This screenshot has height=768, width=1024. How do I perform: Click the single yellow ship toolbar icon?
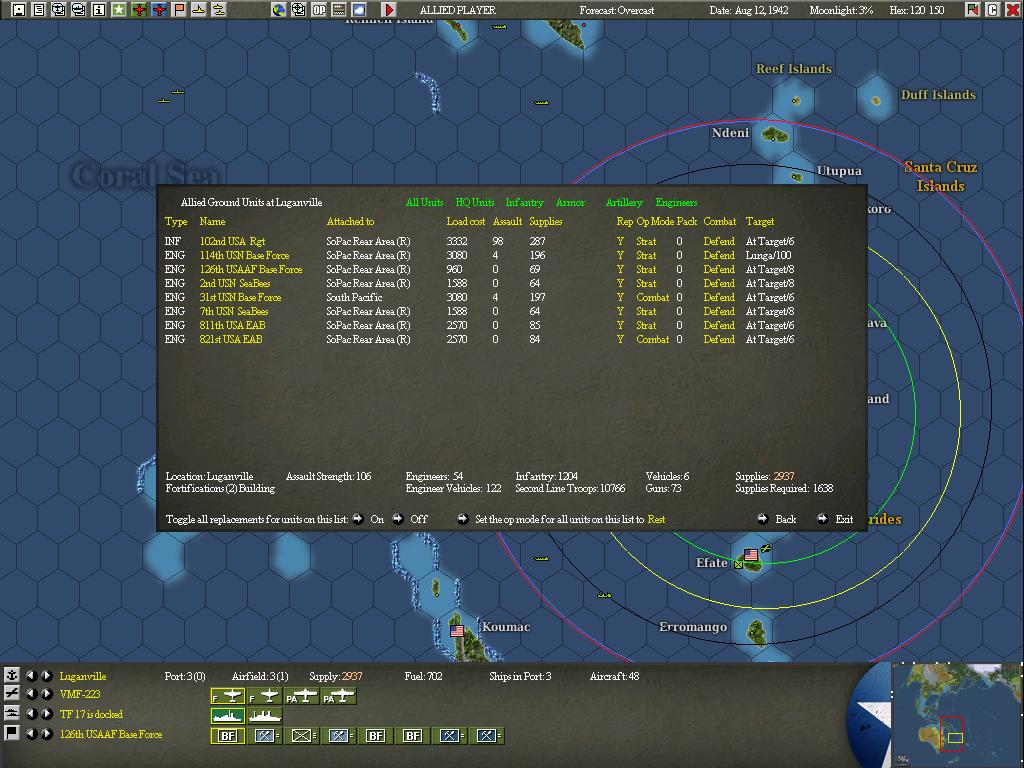199,9
